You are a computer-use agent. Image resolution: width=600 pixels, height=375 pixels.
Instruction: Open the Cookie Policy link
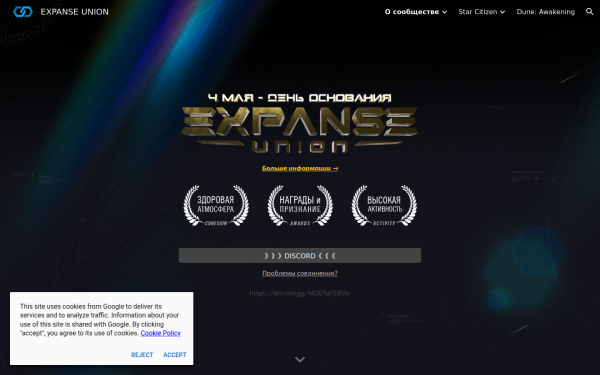tap(160, 333)
